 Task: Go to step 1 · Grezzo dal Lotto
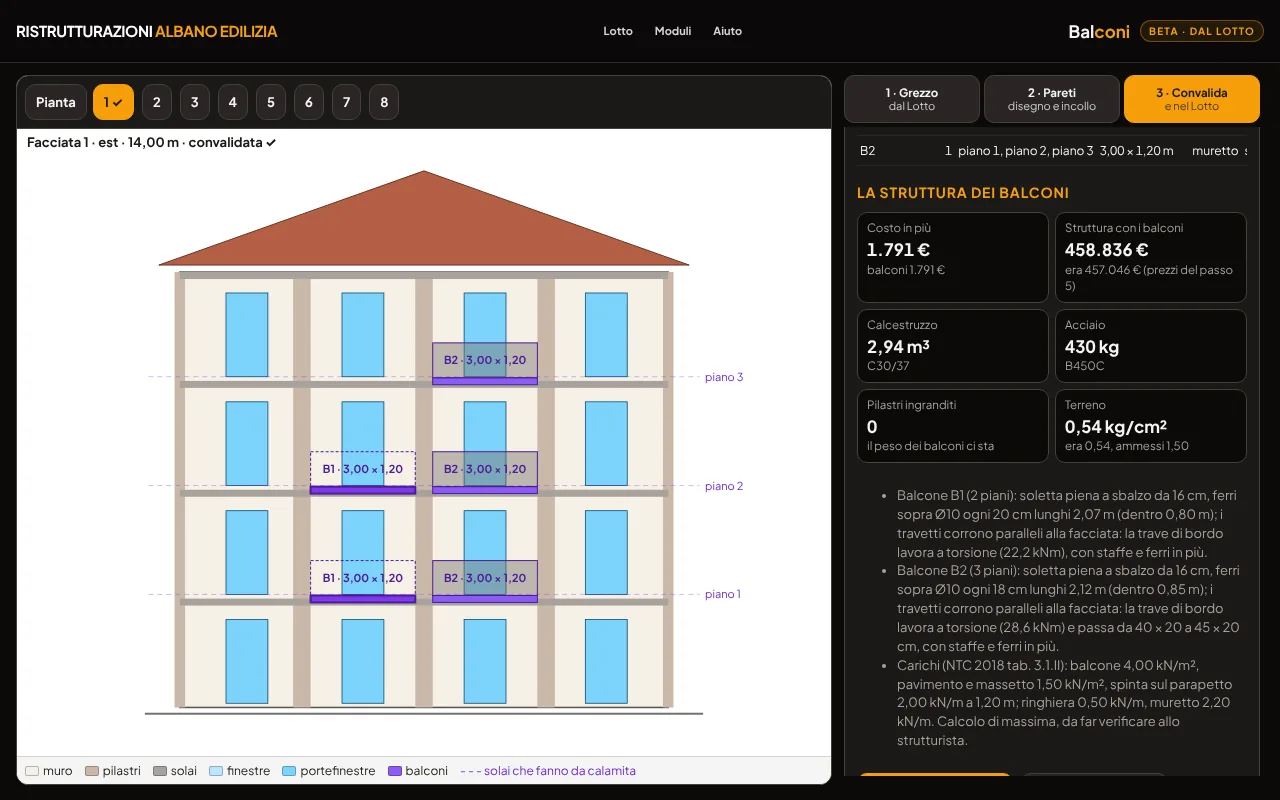(912, 99)
